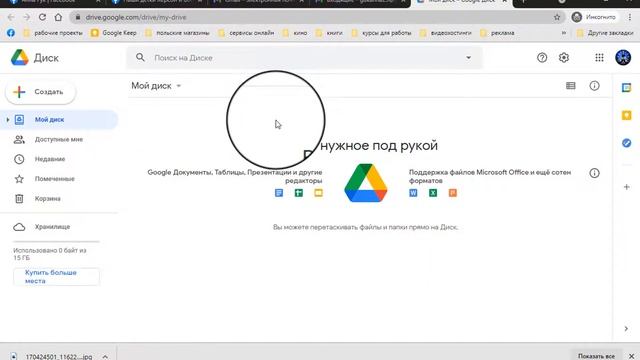Viewport: 640px width, 360px height.
Task: Open Доступные мне section
Action: coord(58,139)
